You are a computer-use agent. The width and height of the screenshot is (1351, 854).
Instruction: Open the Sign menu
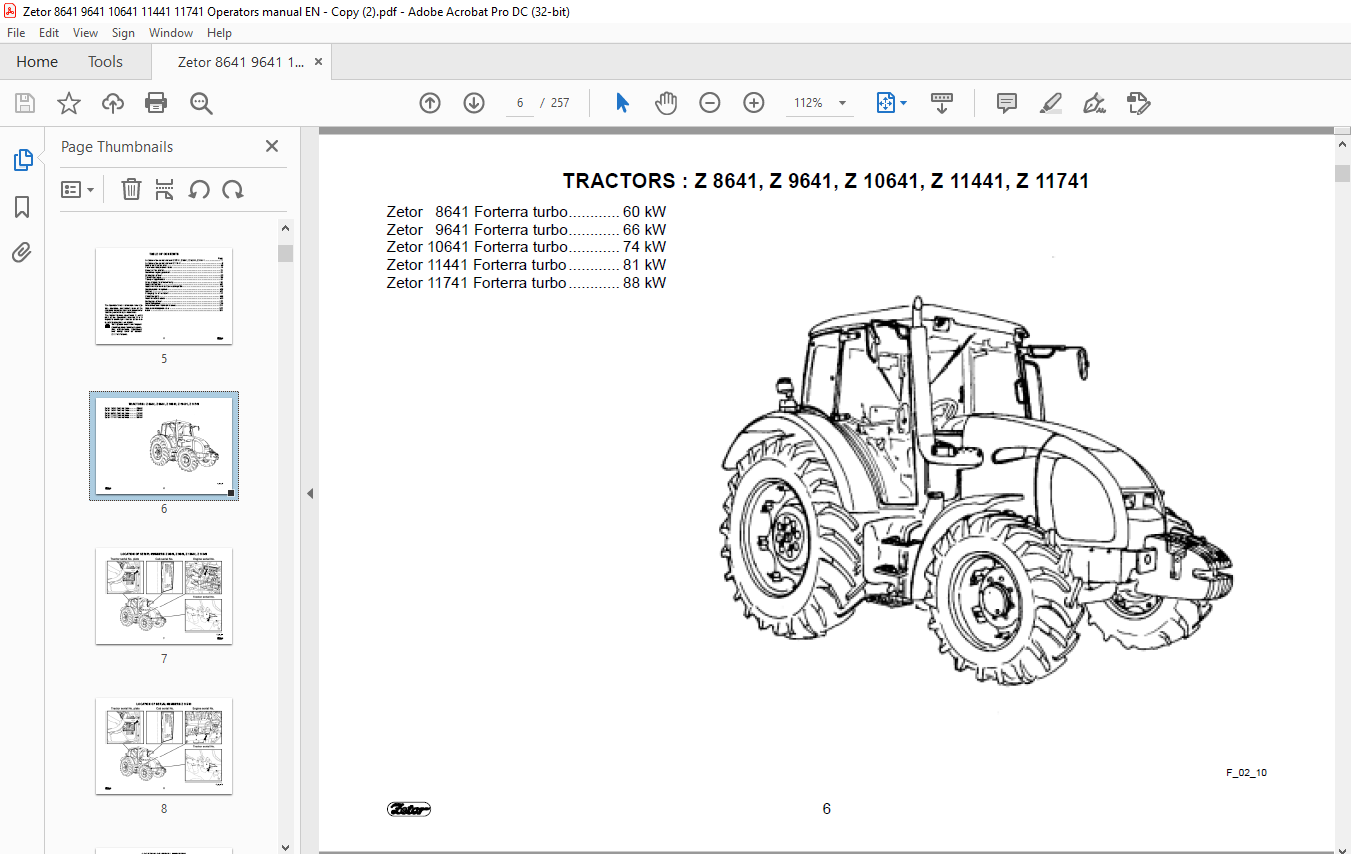tap(123, 33)
